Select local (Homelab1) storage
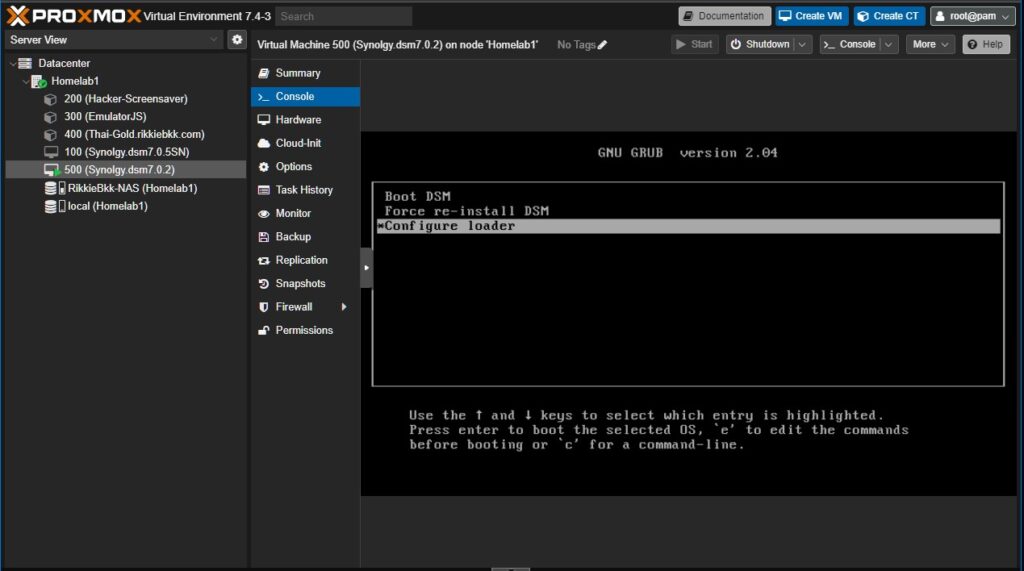The image size is (1024, 571). 108,206
